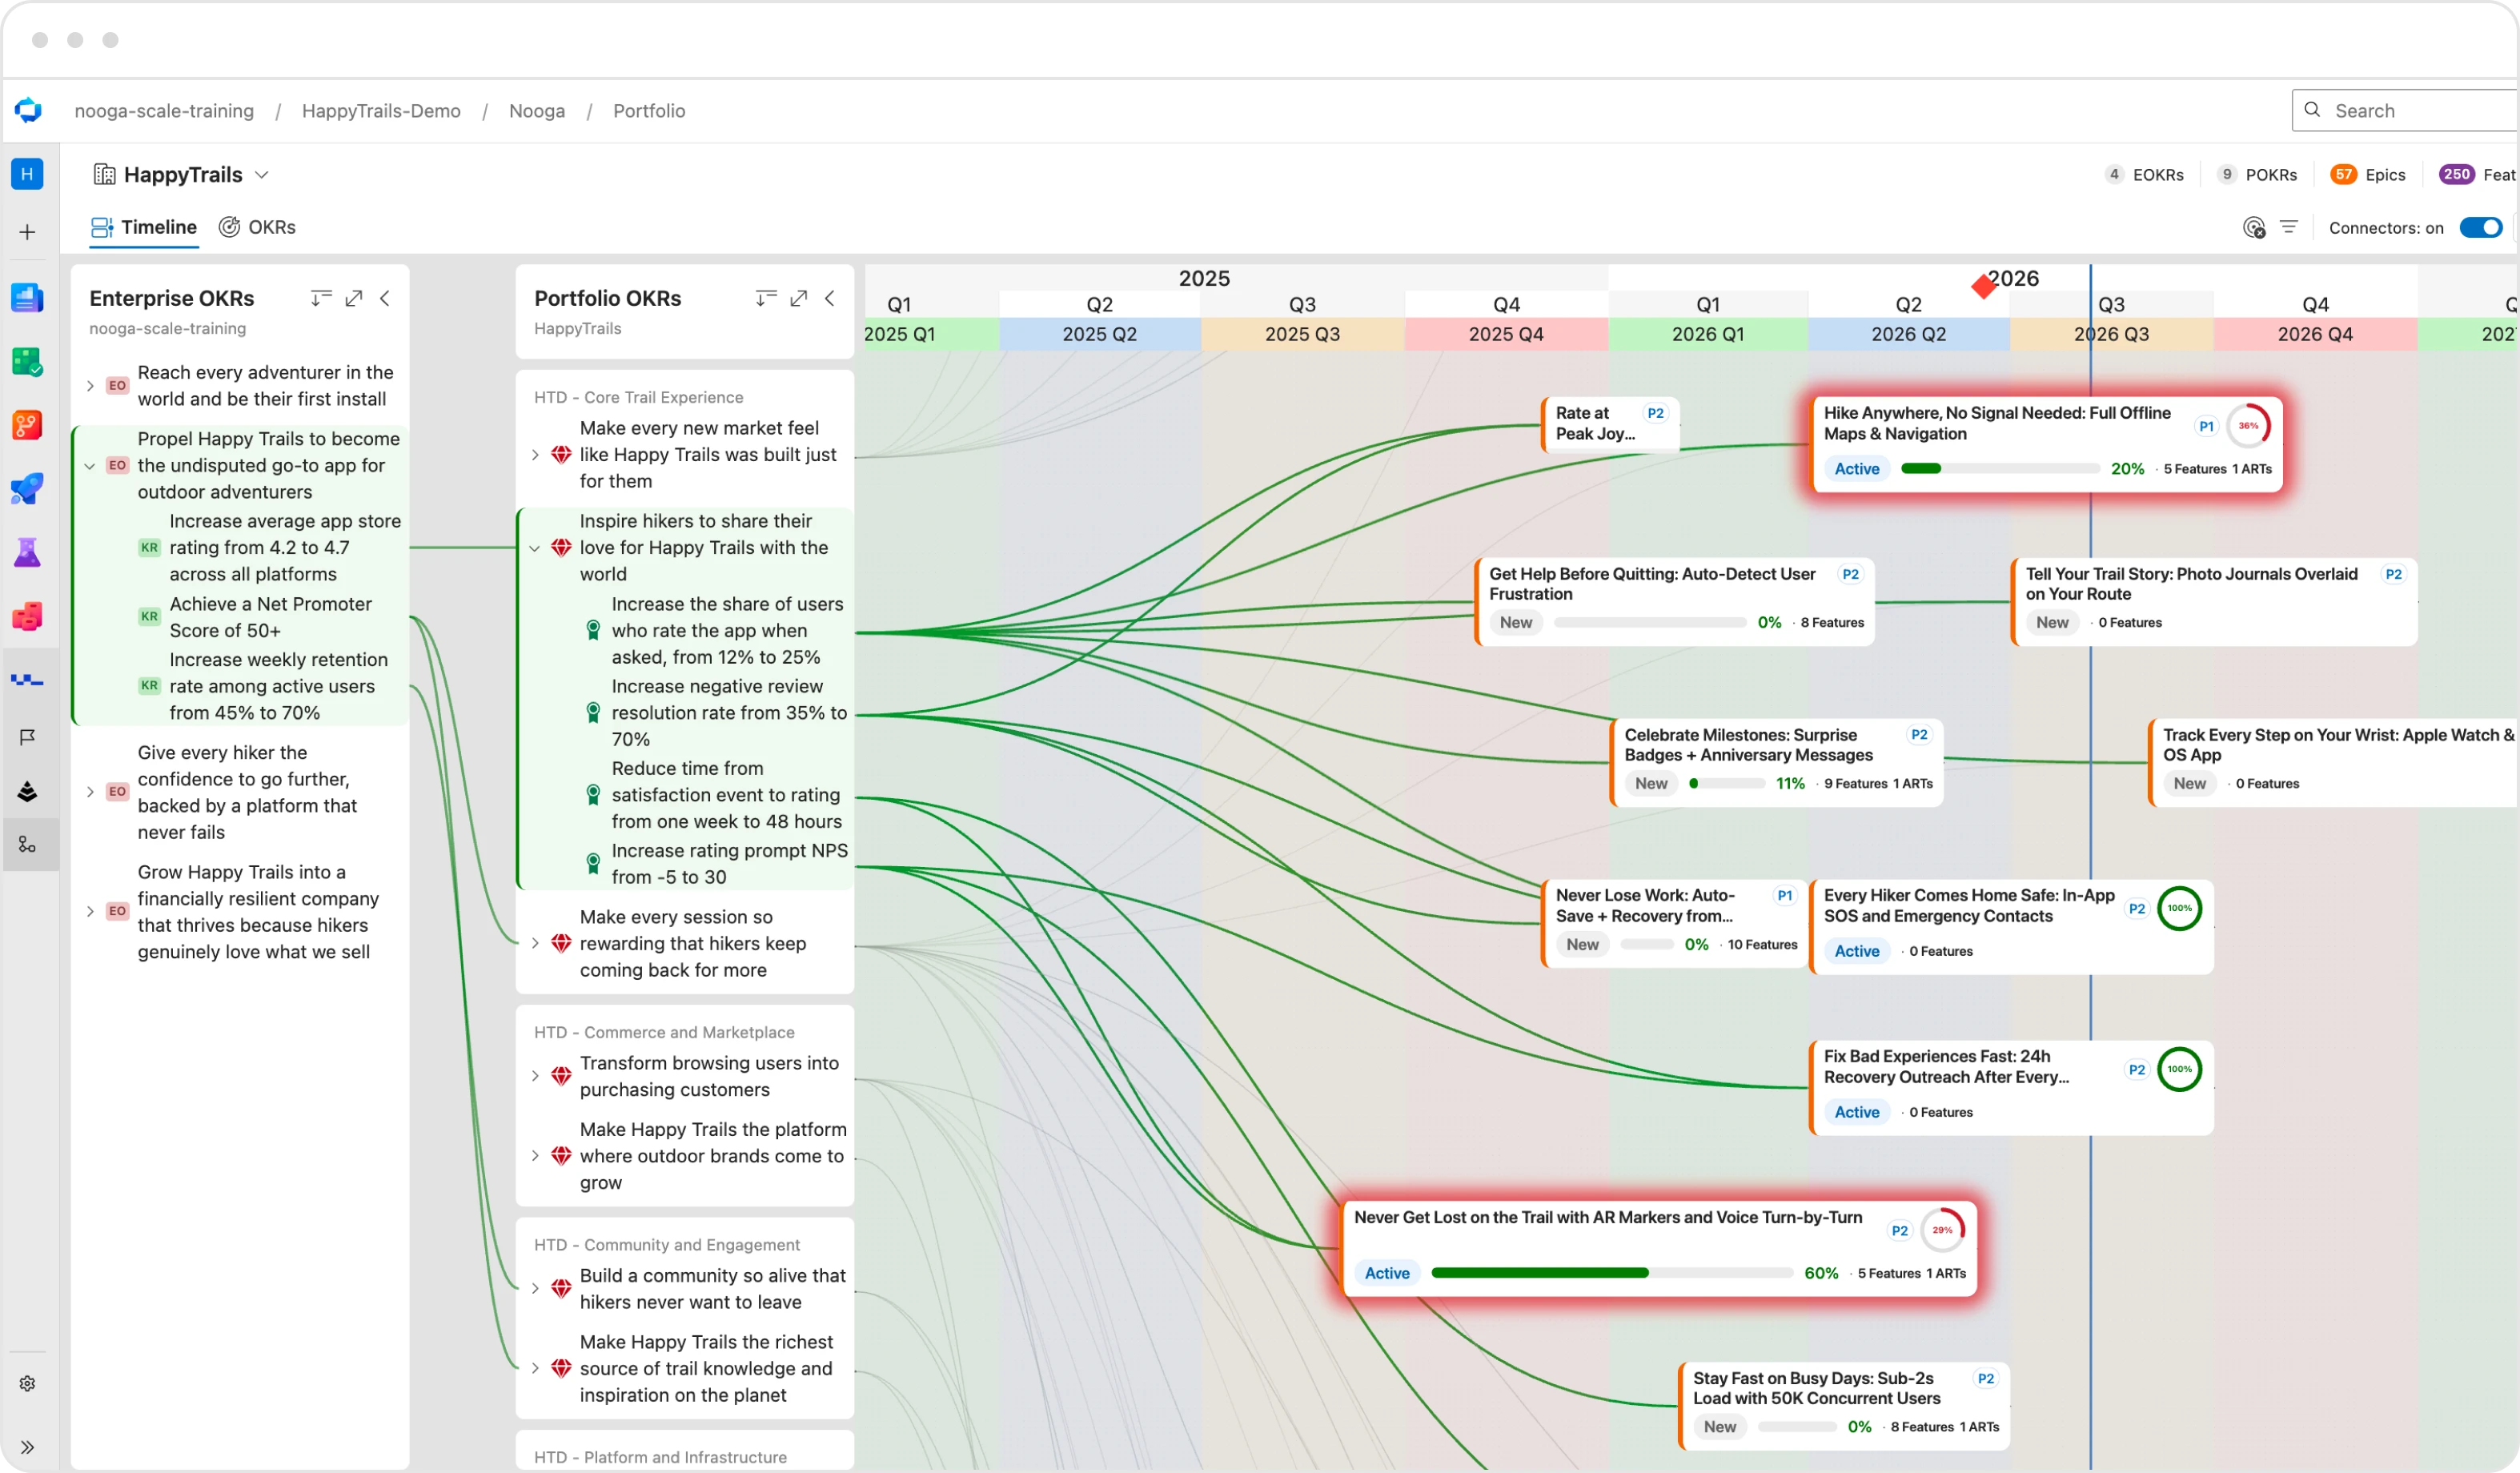Go to Nooga breadcrumb

(537, 111)
